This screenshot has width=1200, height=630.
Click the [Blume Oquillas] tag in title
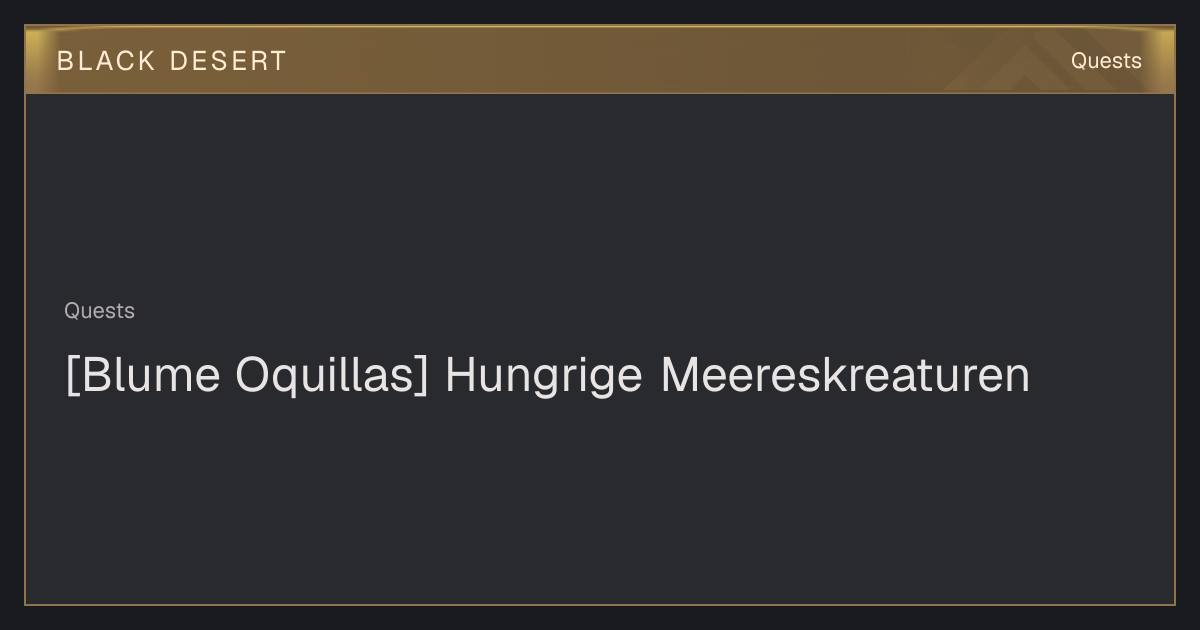(246, 376)
